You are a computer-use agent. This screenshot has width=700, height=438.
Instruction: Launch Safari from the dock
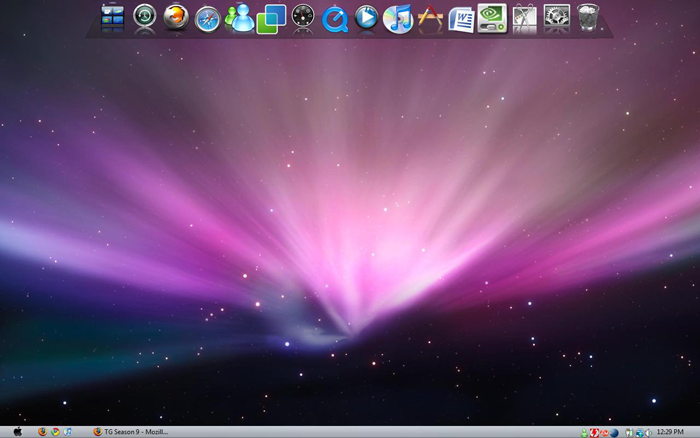[x=207, y=17]
